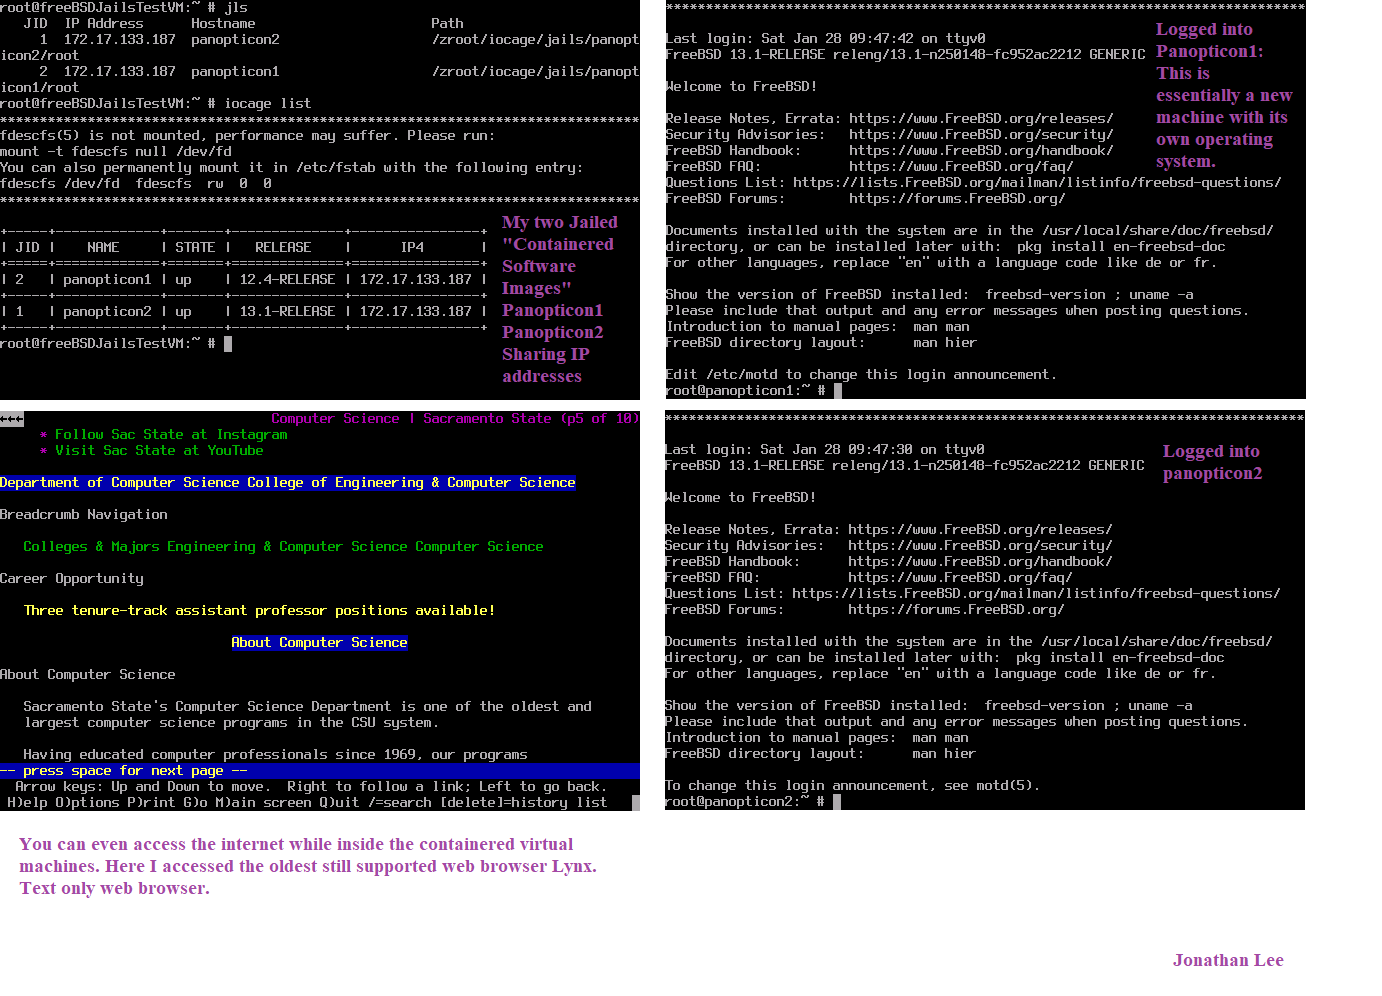Viewport: 1382px width, 996px height.
Task: Click the back arrows indicator in Lynx
Action: 11,419
